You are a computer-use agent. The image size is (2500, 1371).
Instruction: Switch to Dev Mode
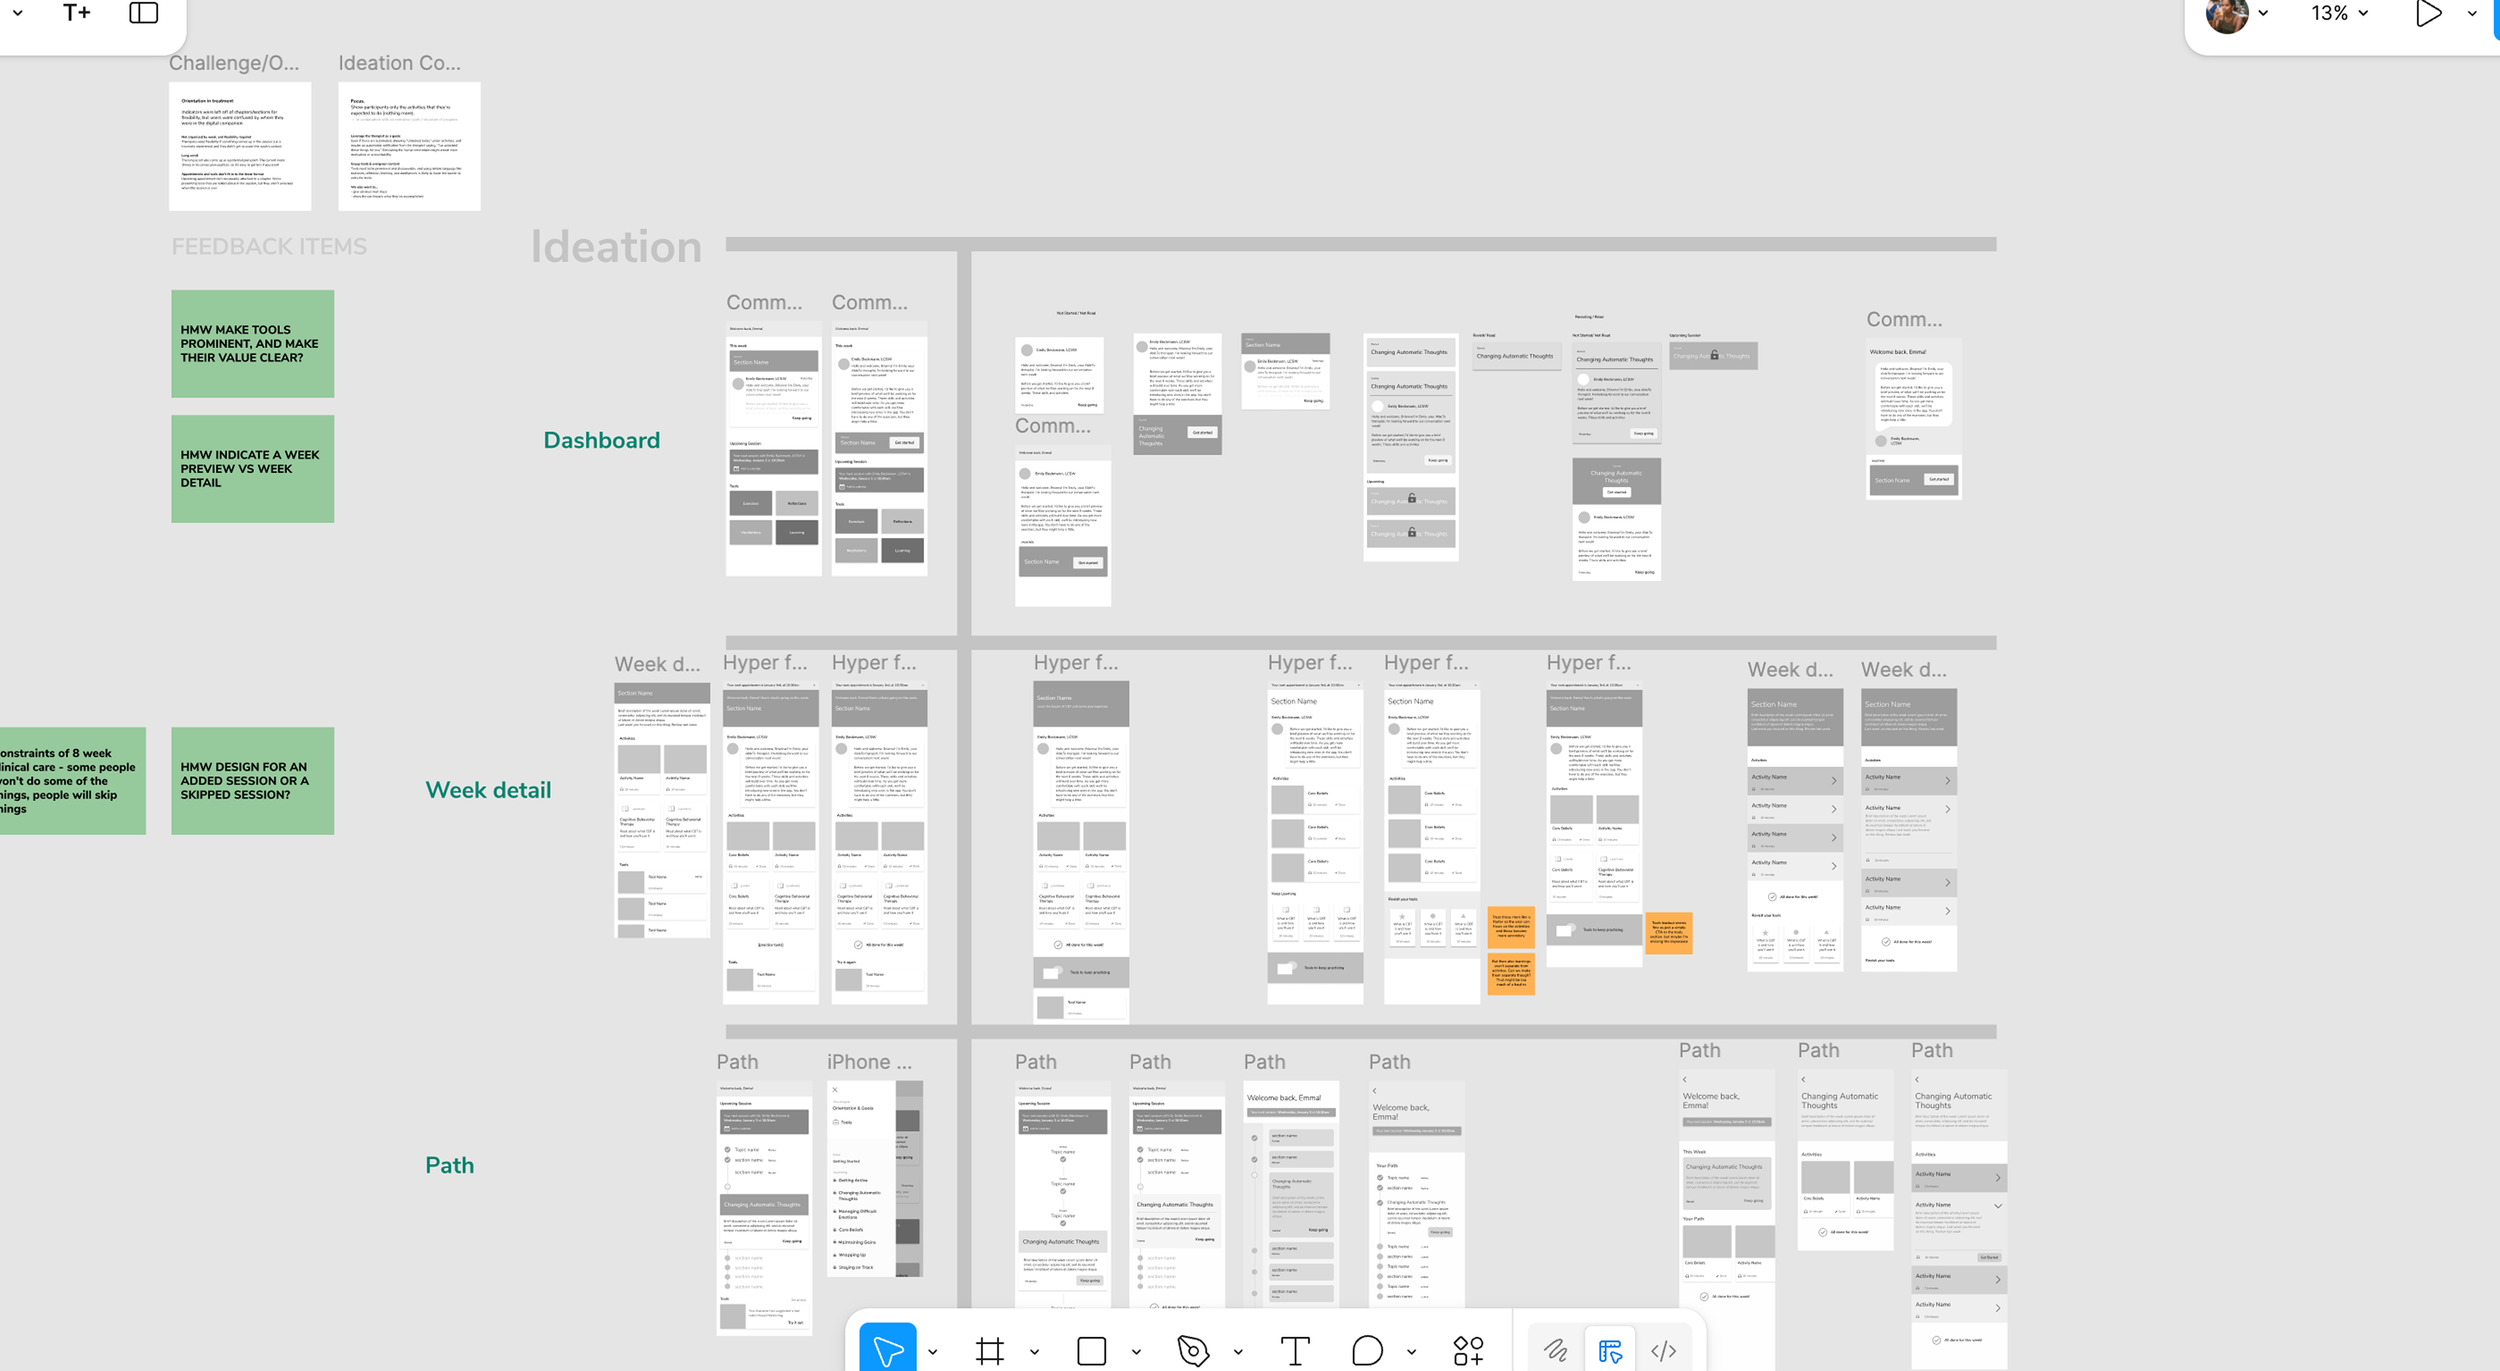(1664, 1351)
